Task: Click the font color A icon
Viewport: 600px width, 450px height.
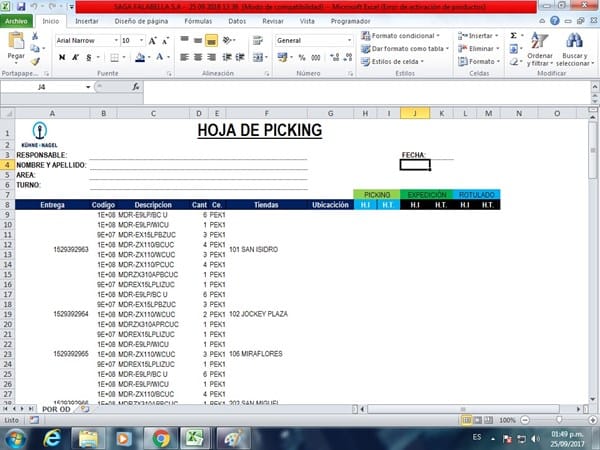Action: click(160, 57)
